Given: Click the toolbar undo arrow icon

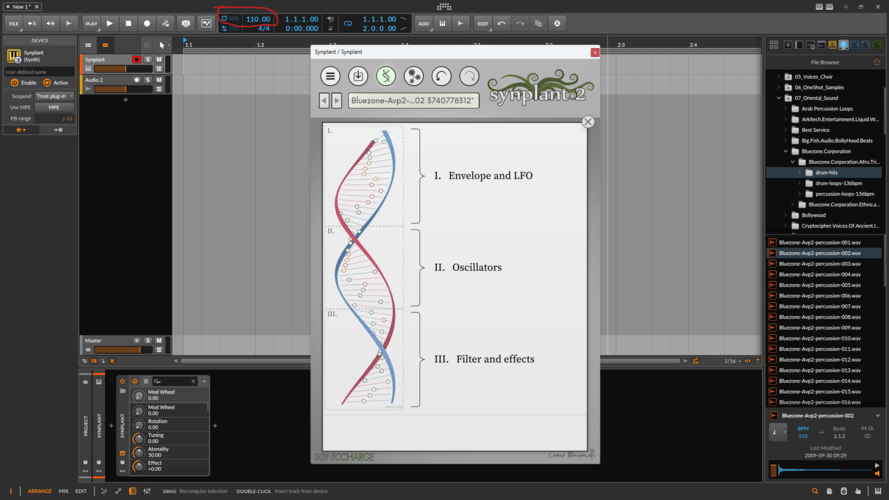Looking at the screenshot, I should click(x=501, y=24).
